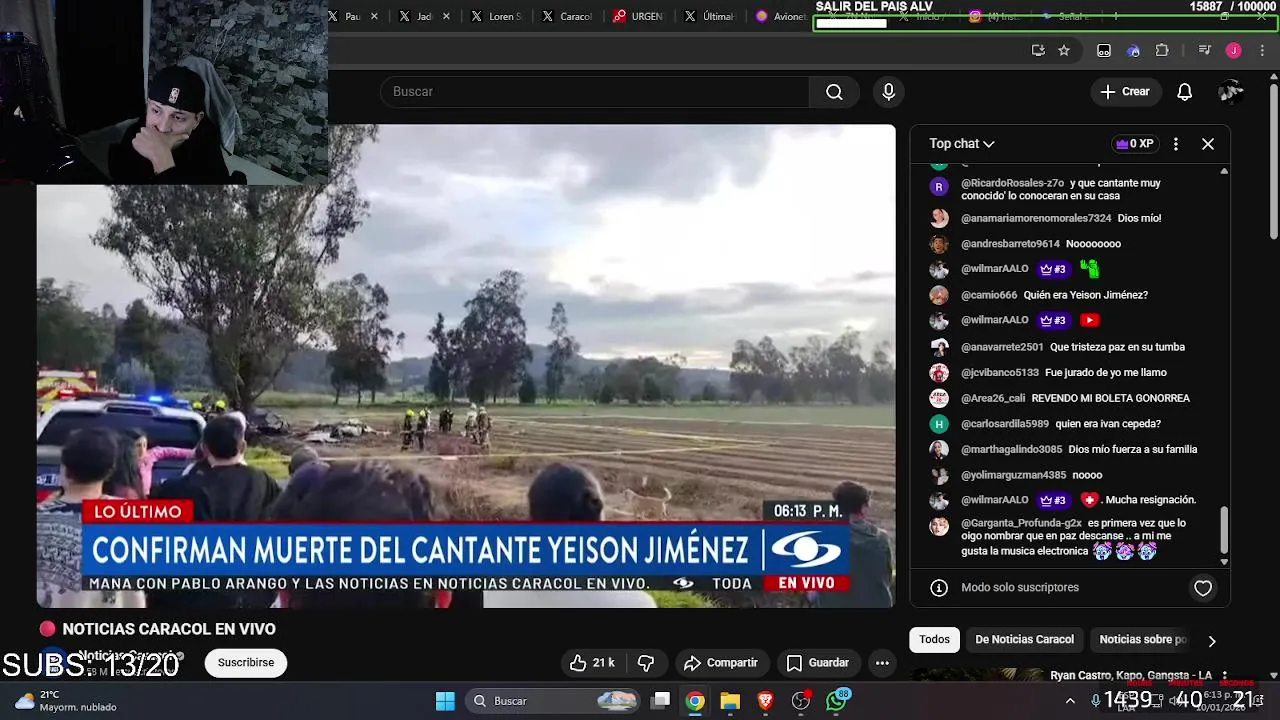Click username @carlosardila5989
1280x720 pixels.
click(1005, 424)
